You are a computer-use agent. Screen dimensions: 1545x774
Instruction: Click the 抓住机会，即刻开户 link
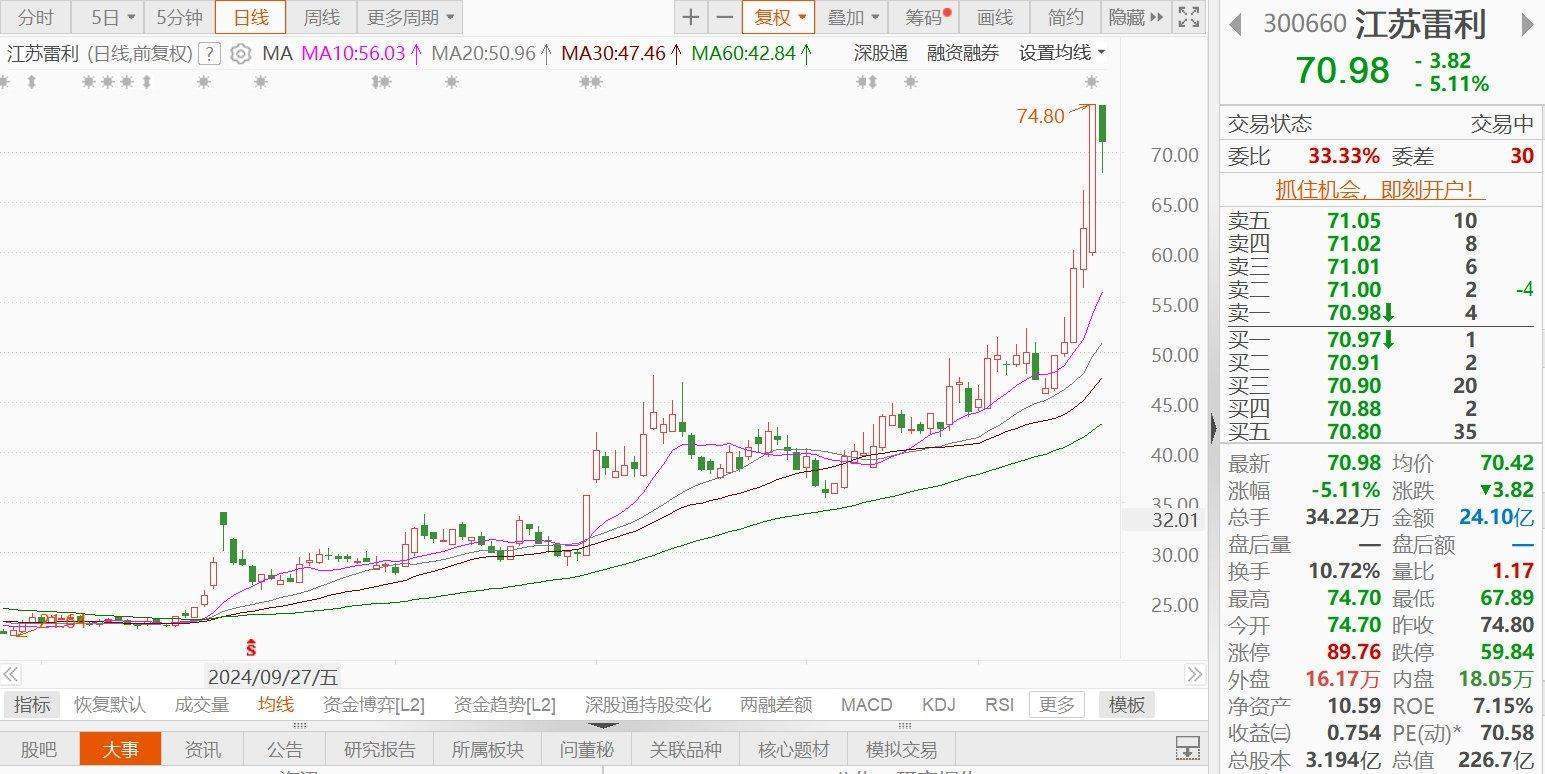tap(1379, 189)
